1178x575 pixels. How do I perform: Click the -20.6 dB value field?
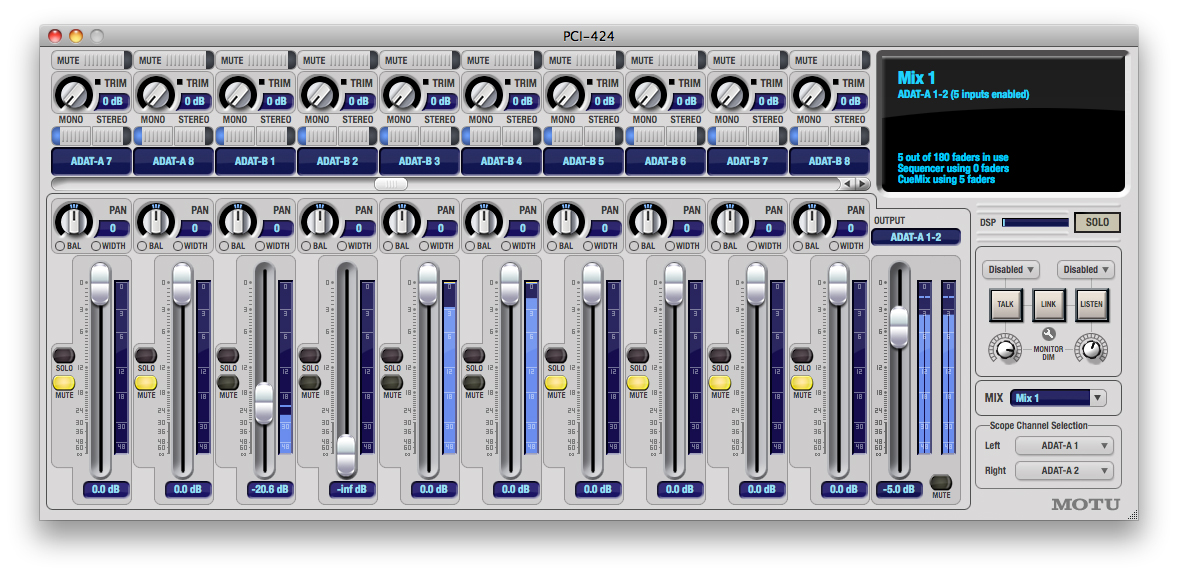269,489
